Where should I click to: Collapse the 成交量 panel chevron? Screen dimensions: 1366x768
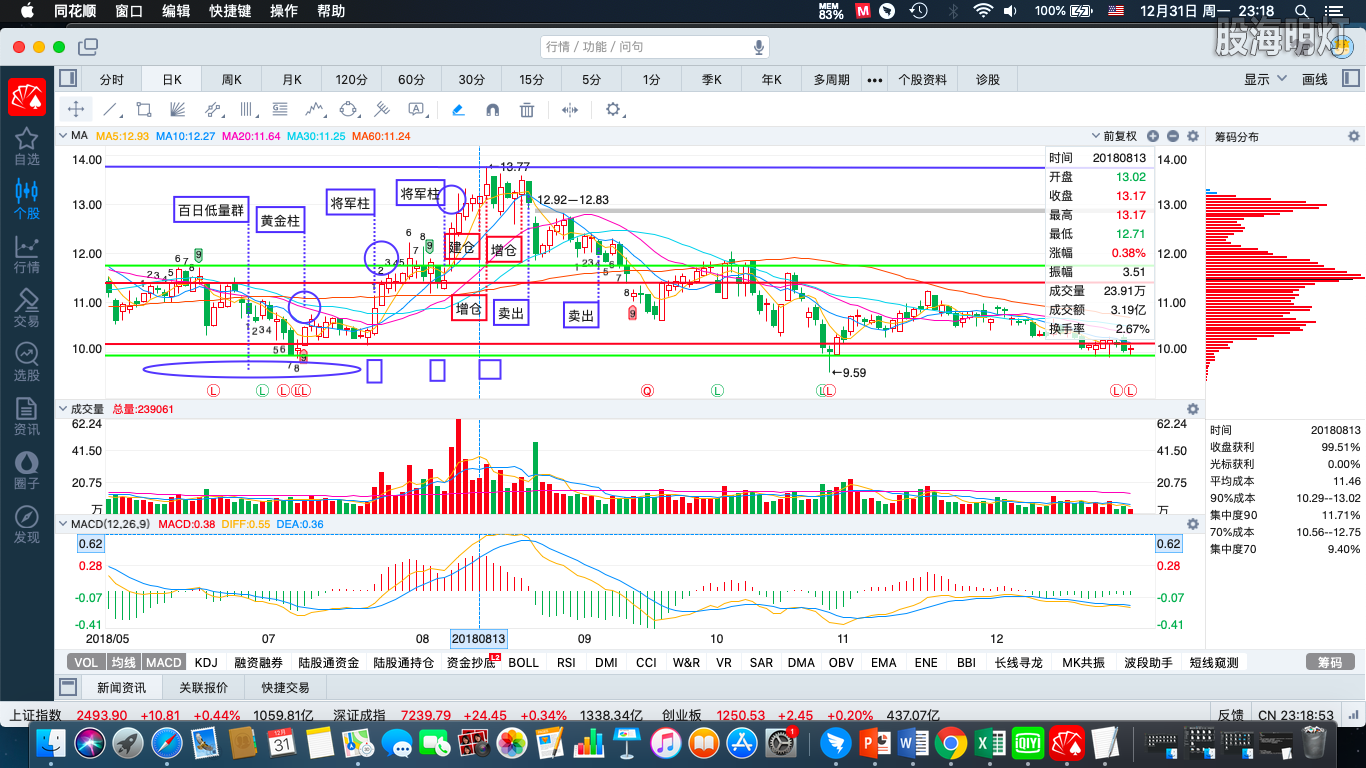(x=62, y=409)
